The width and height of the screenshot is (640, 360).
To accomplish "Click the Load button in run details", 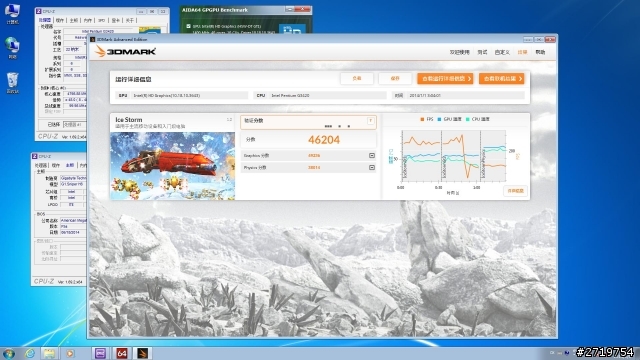I will 357,78.
